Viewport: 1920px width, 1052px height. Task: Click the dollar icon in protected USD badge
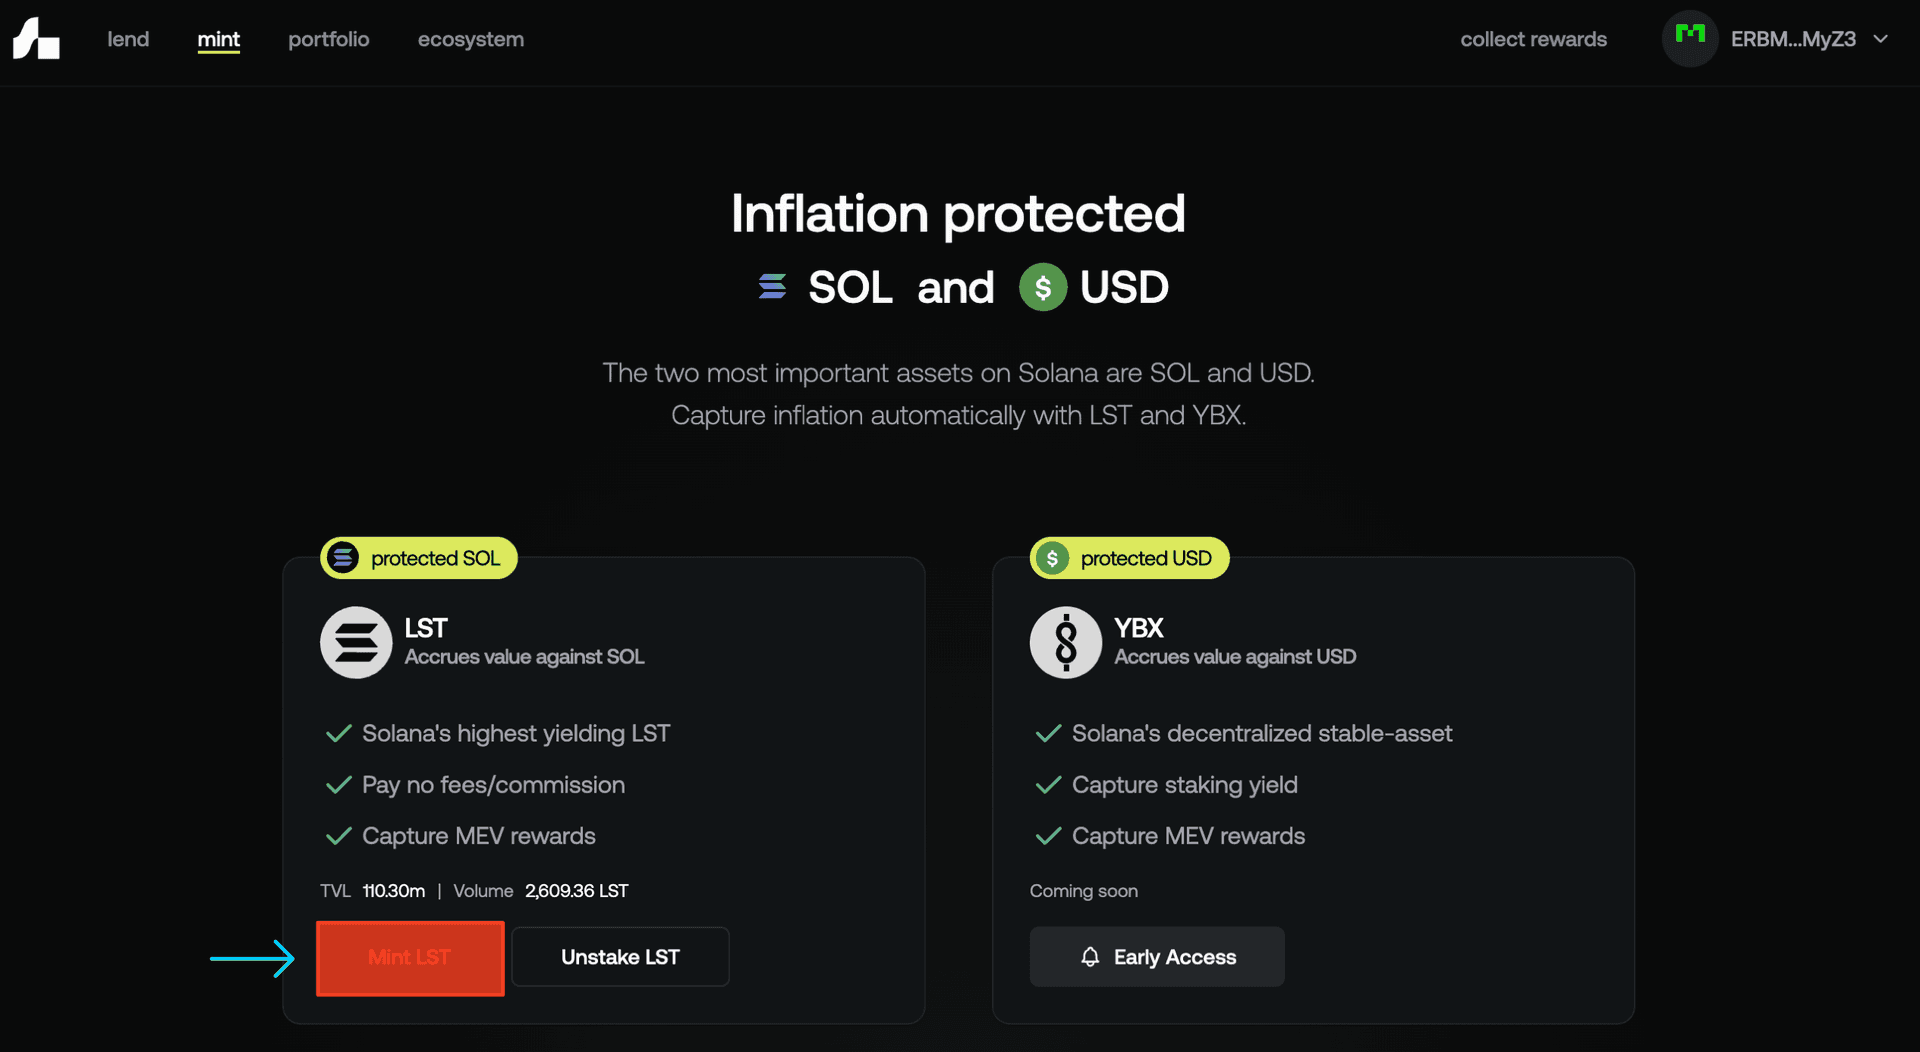[x=1052, y=558]
